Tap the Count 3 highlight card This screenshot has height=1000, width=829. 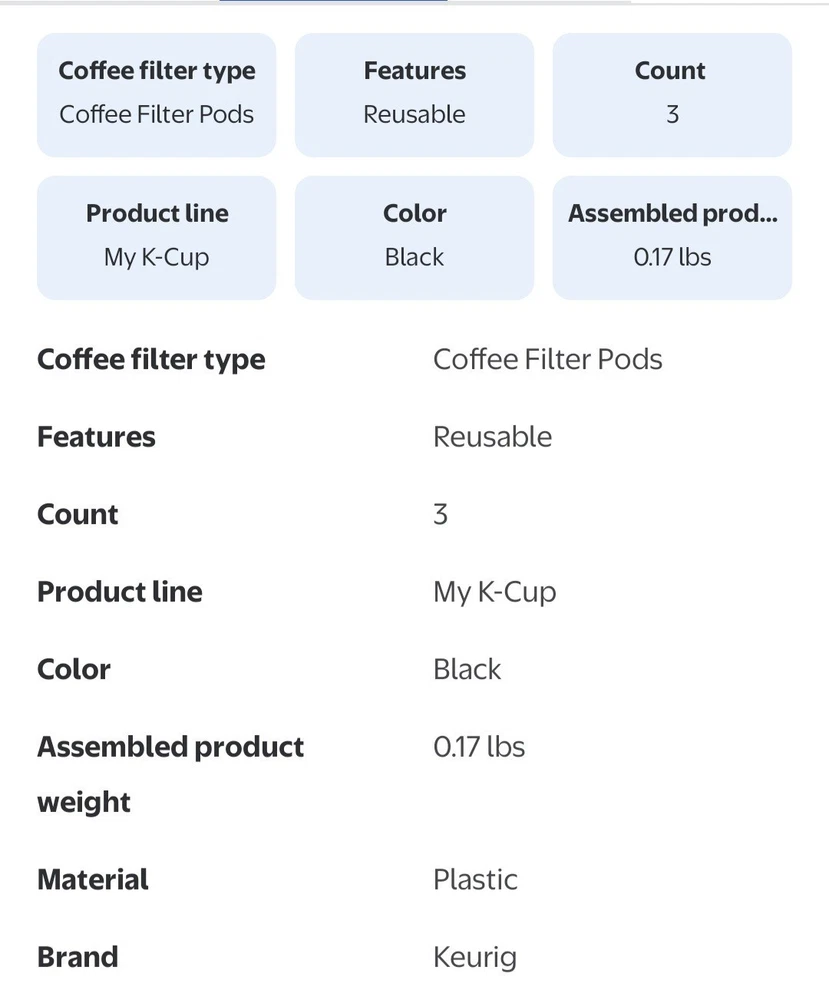(672, 95)
